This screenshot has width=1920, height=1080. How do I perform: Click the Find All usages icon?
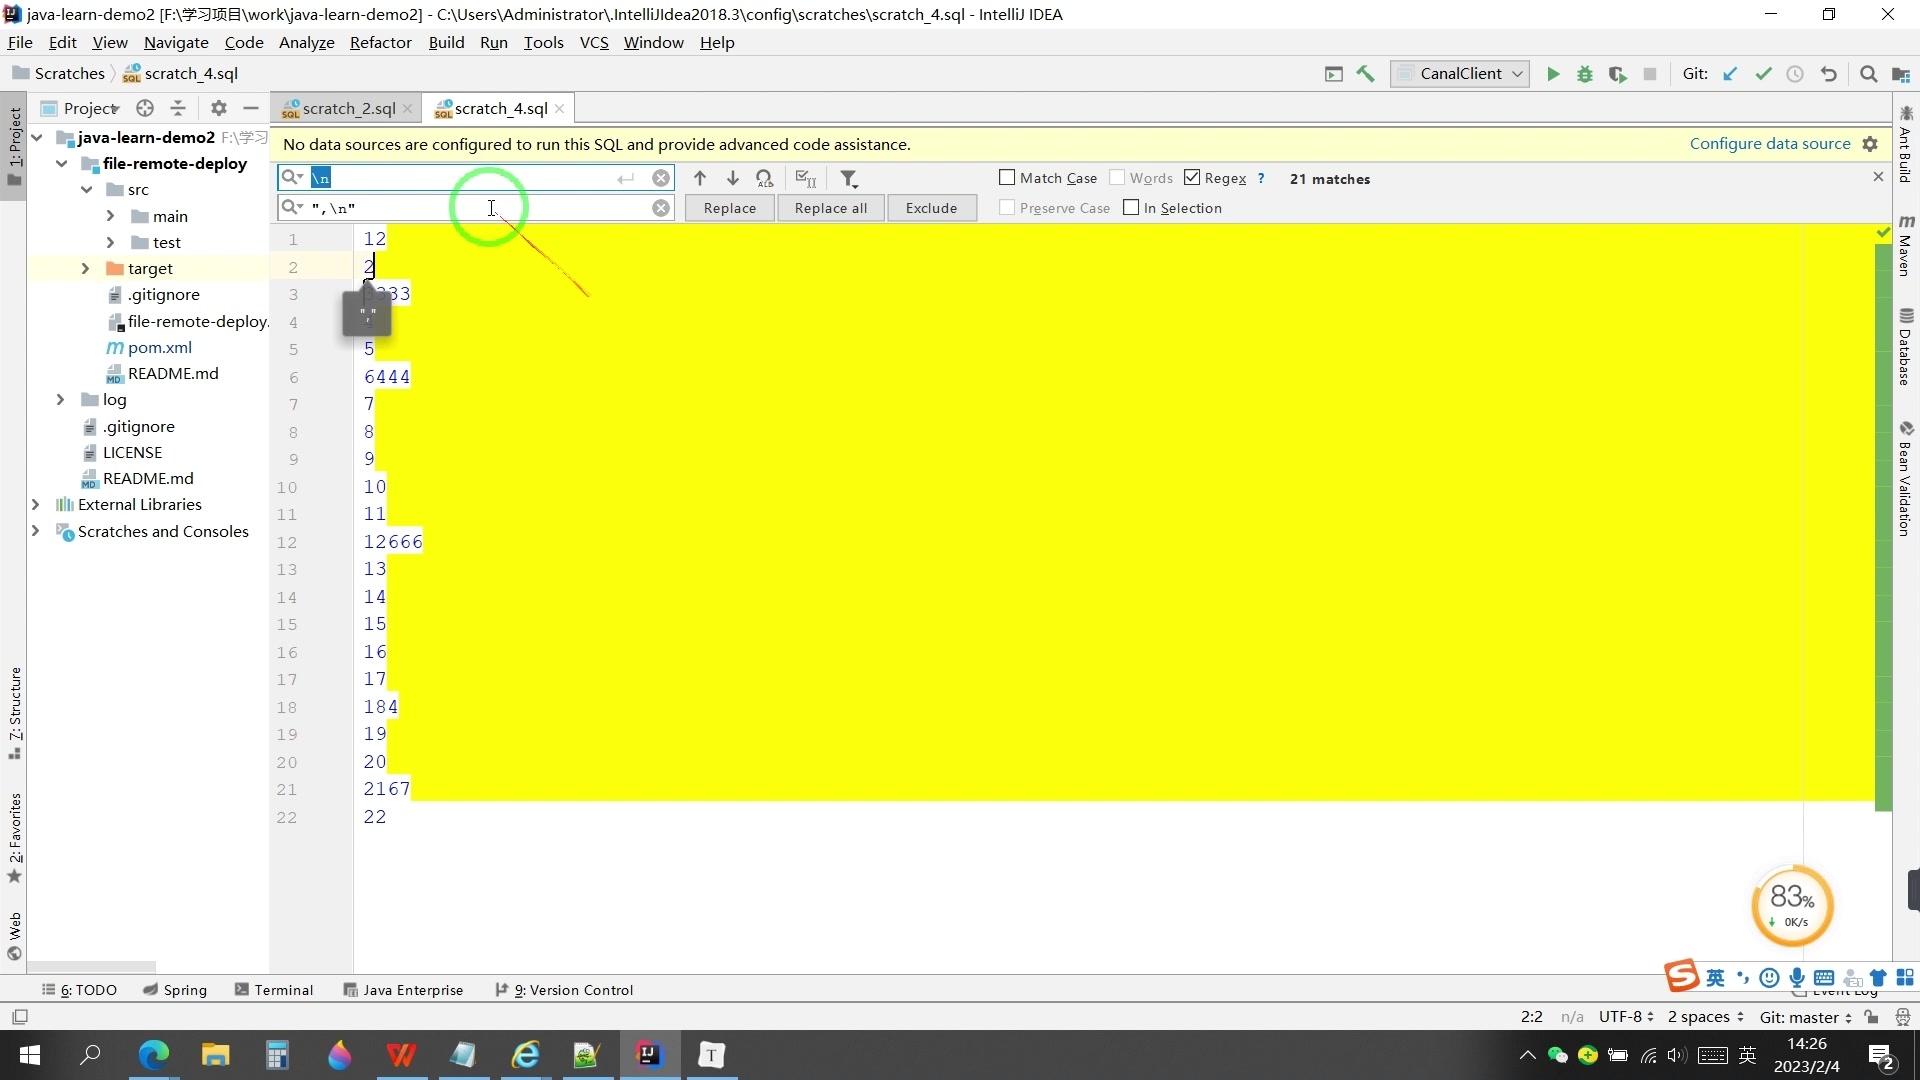(765, 178)
